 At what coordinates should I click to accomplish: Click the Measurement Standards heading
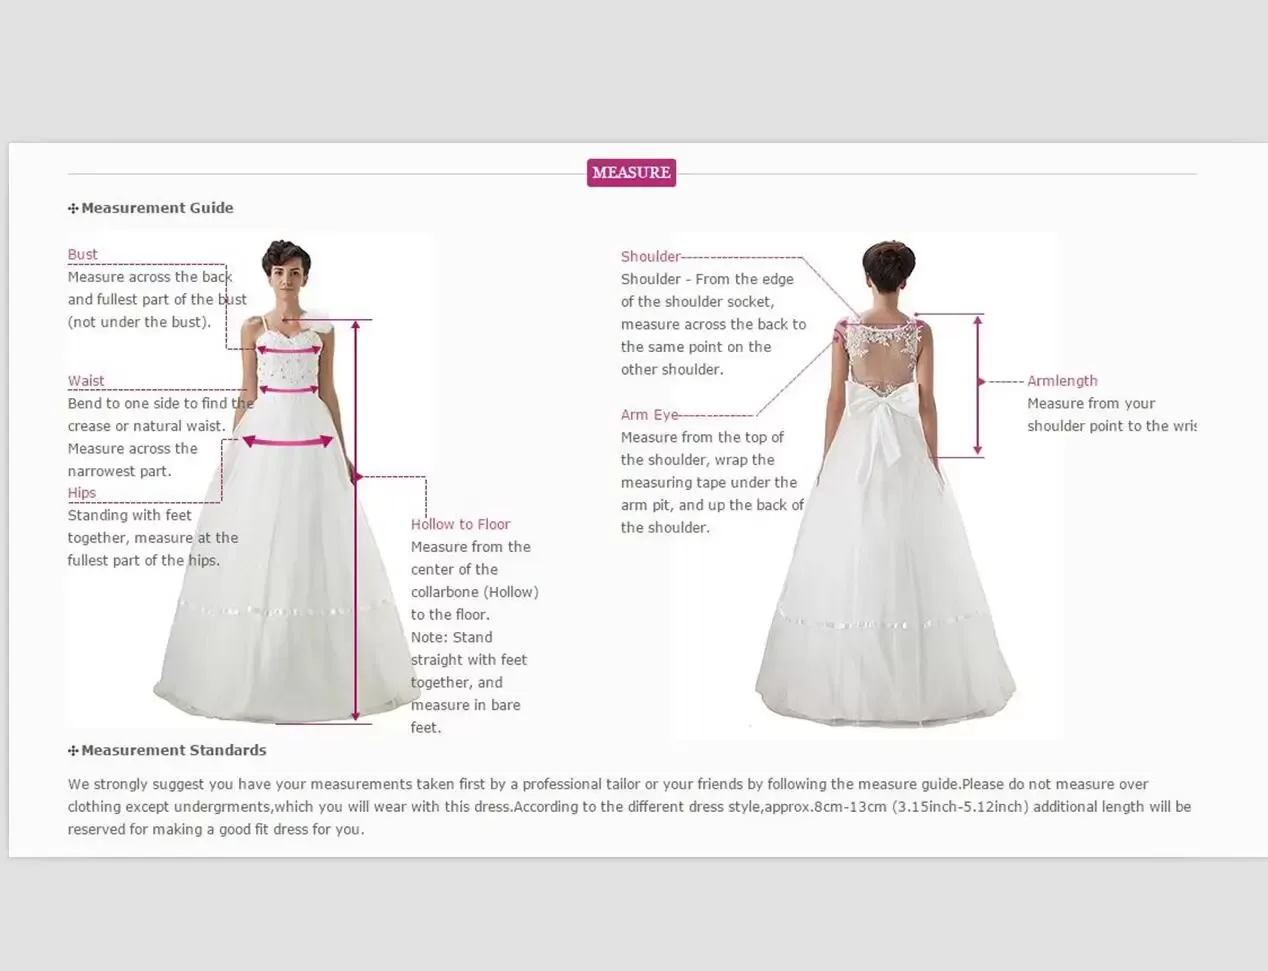tap(174, 750)
